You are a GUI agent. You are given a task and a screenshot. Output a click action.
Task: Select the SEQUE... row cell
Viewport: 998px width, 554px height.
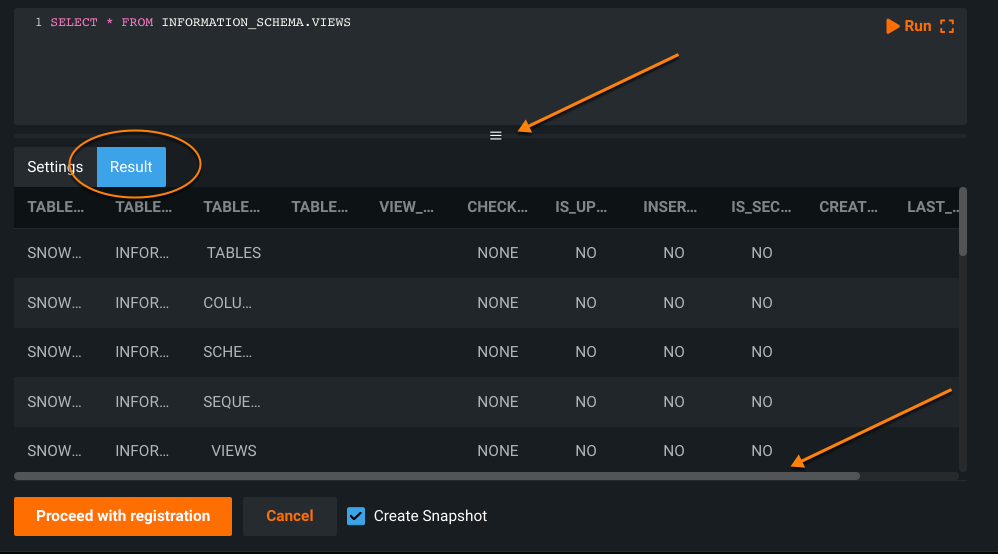(232, 402)
